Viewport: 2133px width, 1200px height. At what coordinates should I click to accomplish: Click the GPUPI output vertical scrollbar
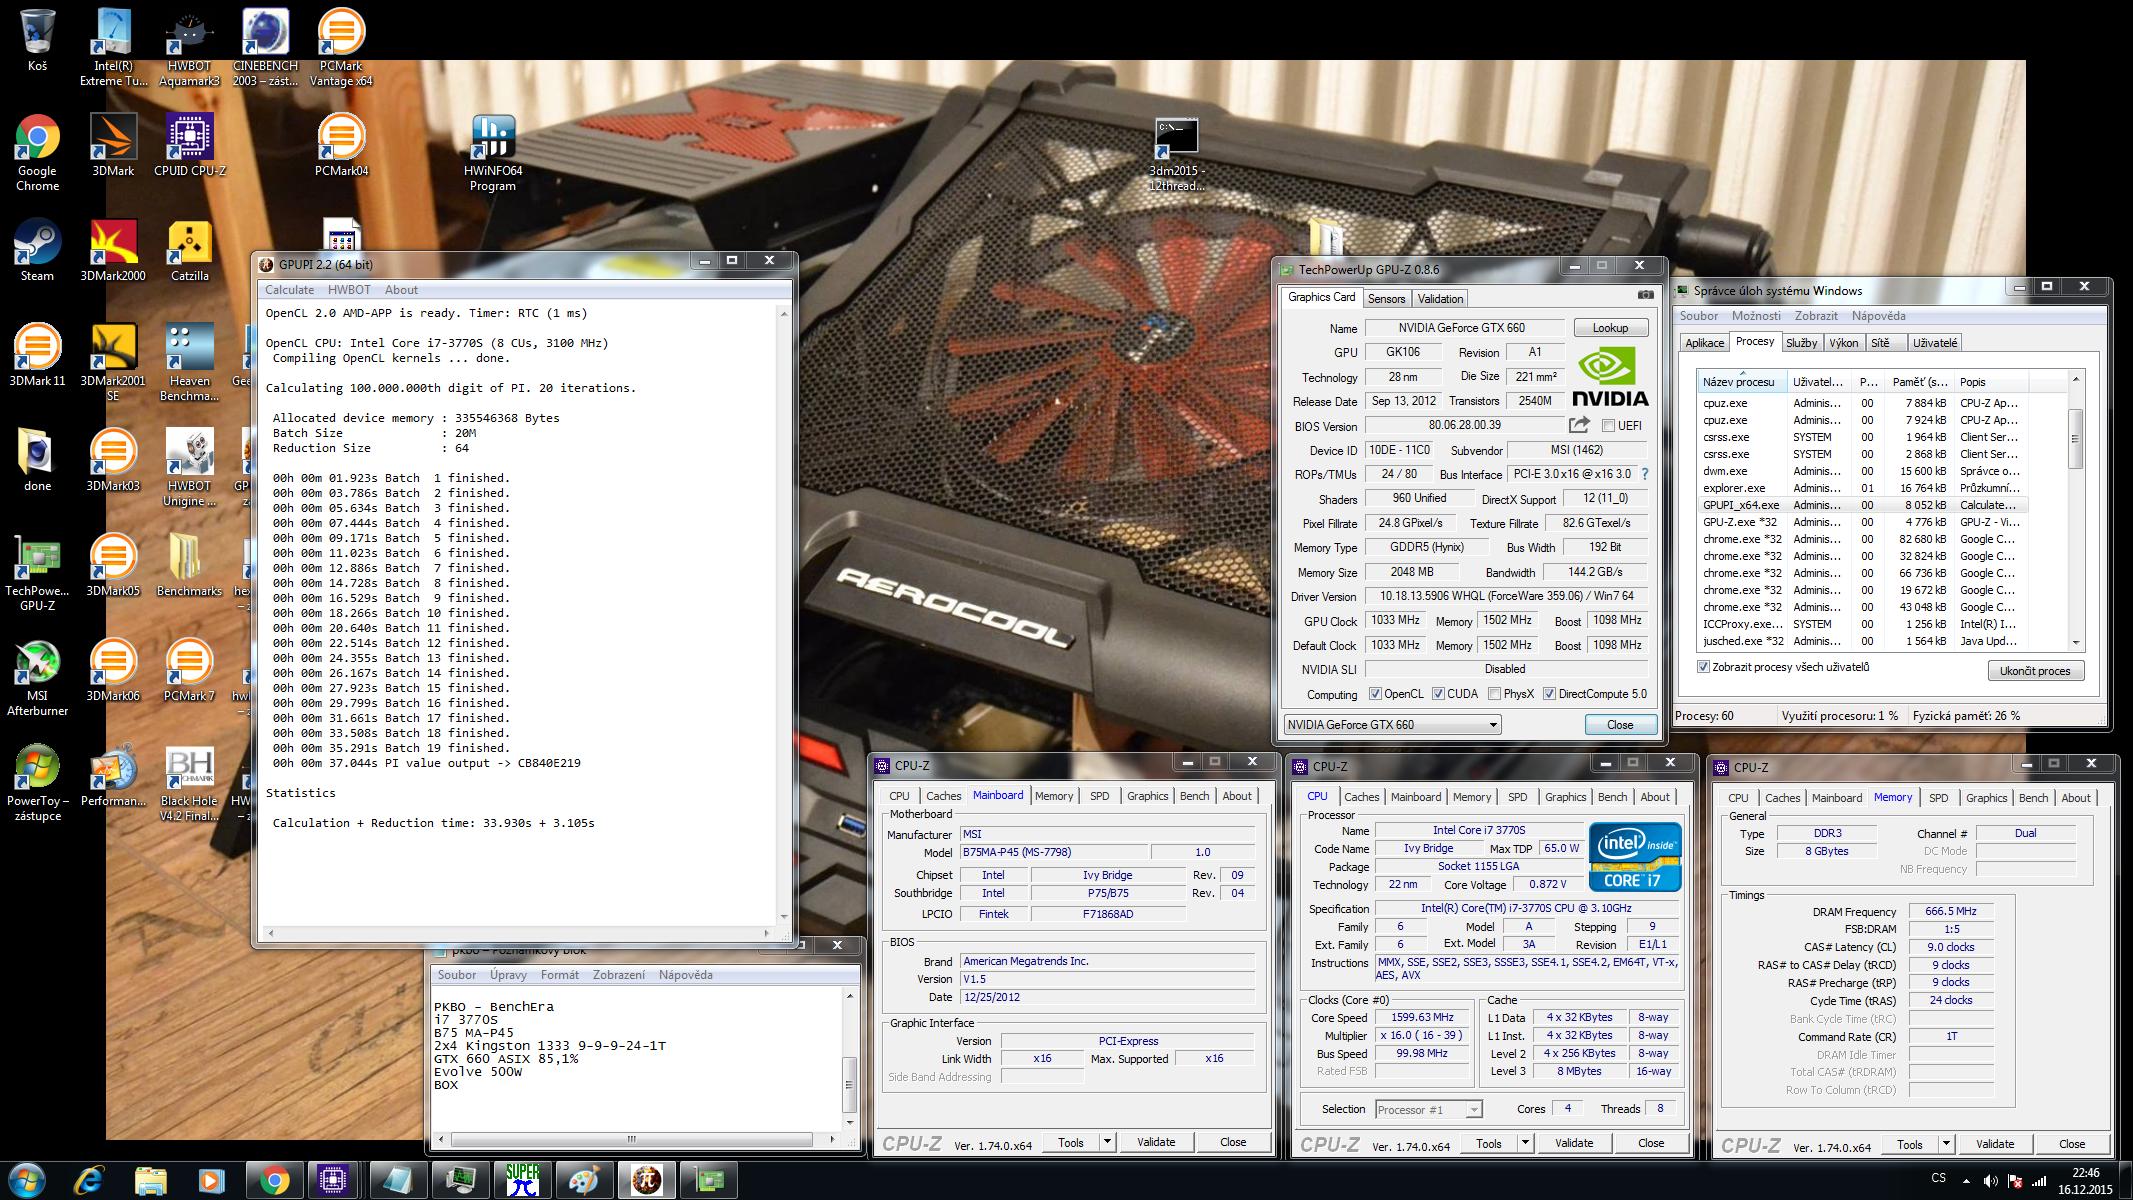tap(784, 614)
